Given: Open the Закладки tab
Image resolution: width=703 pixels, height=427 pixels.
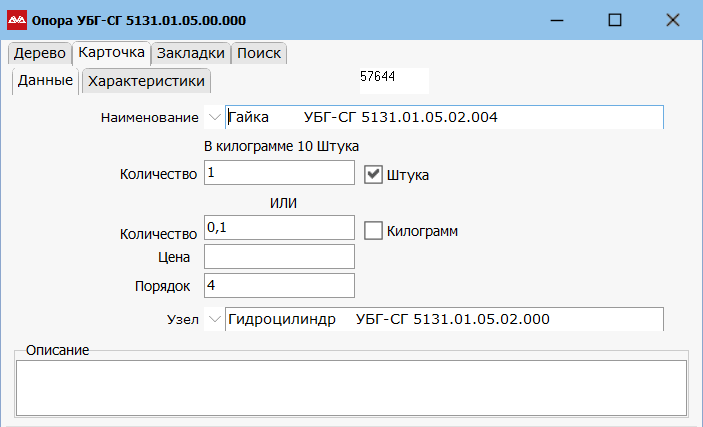Looking at the screenshot, I should [x=191, y=53].
